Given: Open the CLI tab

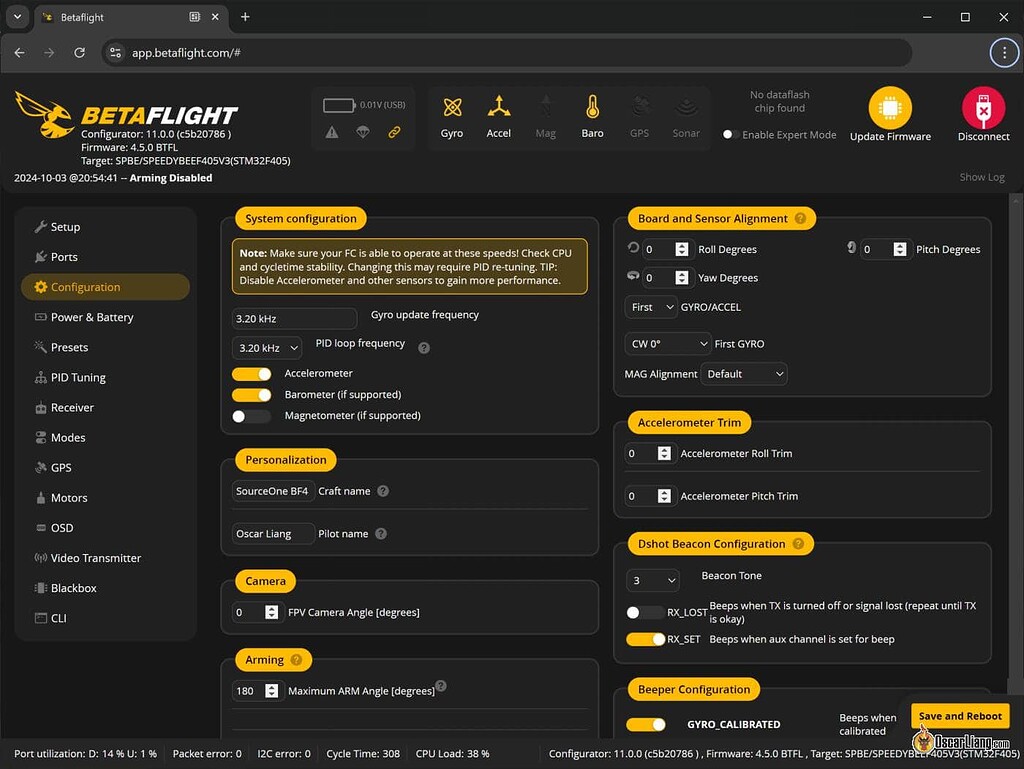Looking at the screenshot, I should point(105,618).
